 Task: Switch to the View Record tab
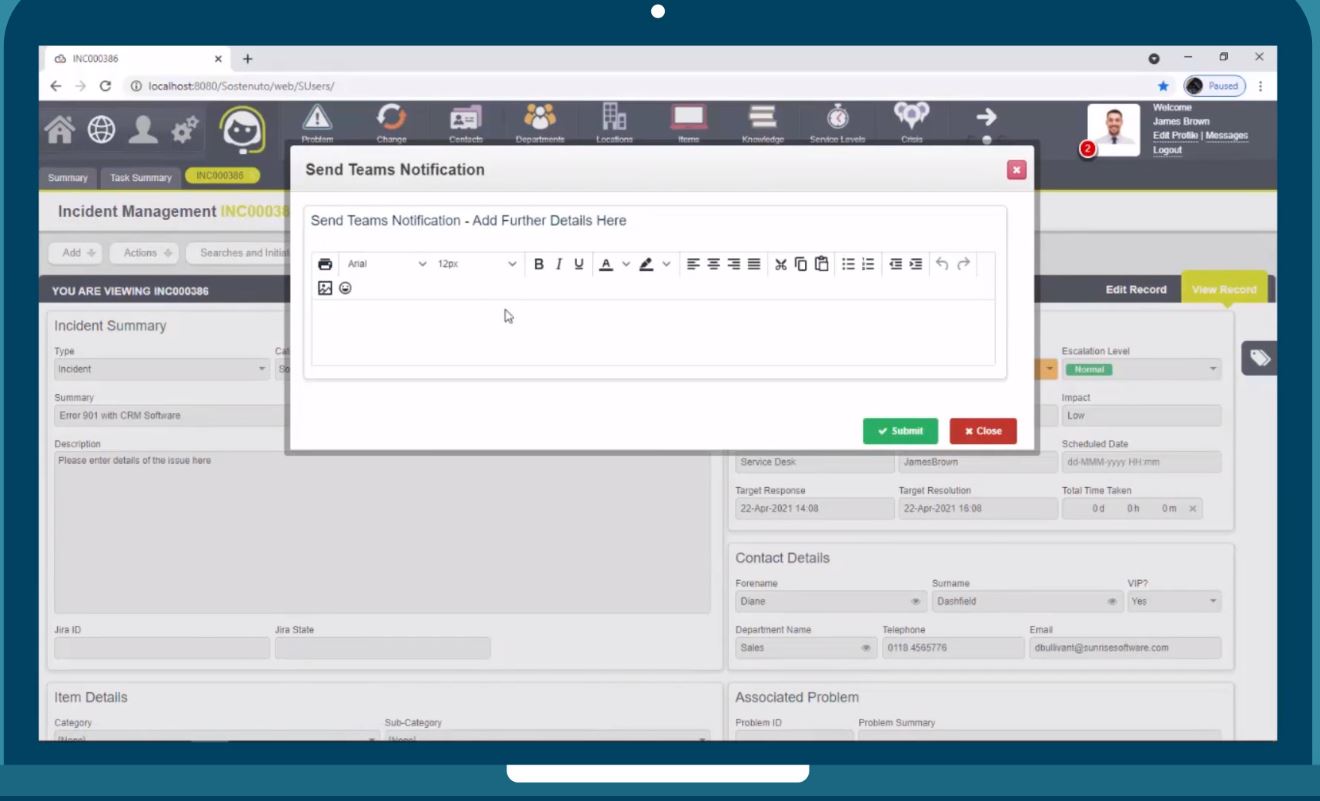tap(1224, 289)
